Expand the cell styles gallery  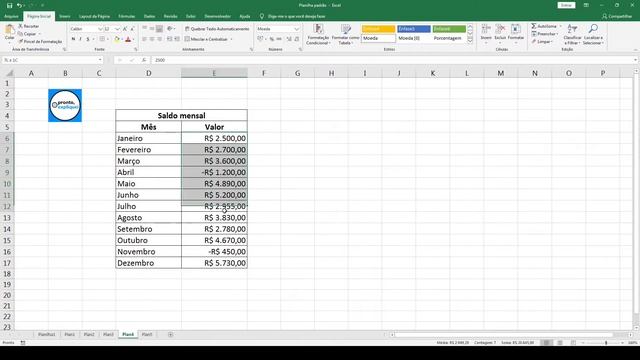click(x=470, y=40)
